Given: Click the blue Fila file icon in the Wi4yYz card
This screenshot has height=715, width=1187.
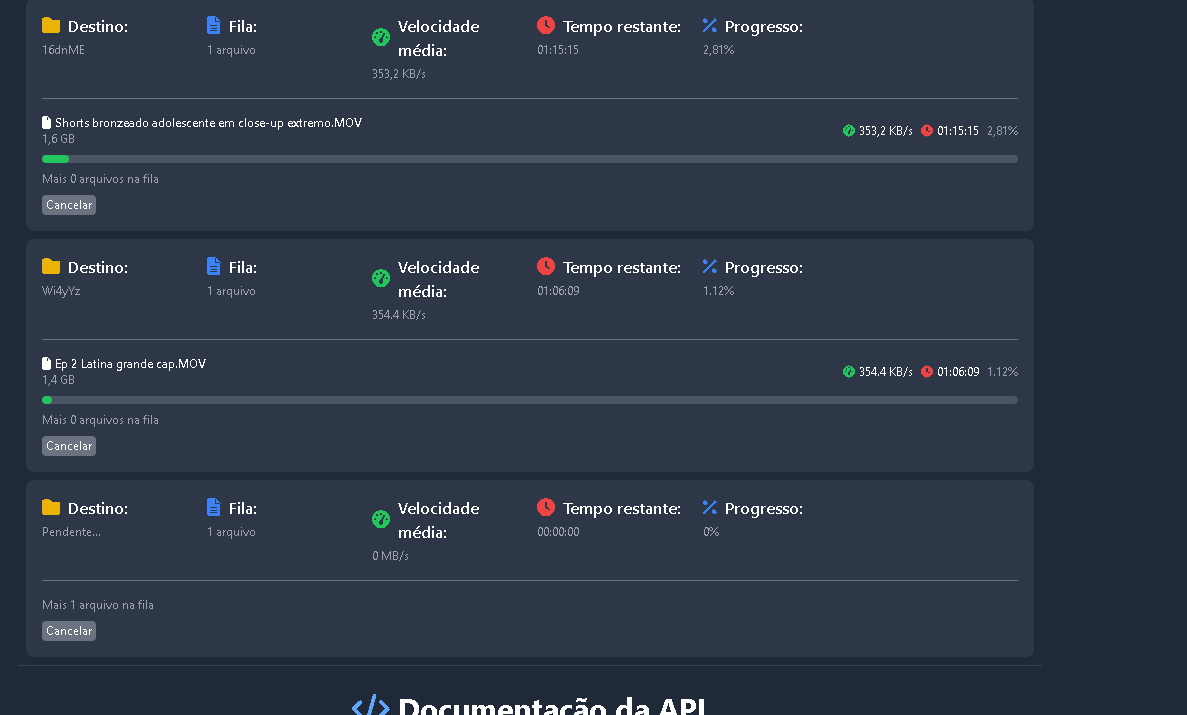Looking at the screenshot, I should (213, 266).
